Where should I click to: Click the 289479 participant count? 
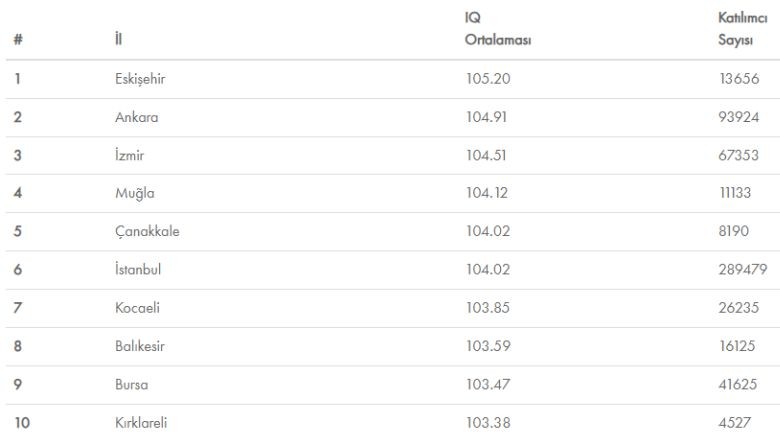pyautogui.click(x=743, y=269)
